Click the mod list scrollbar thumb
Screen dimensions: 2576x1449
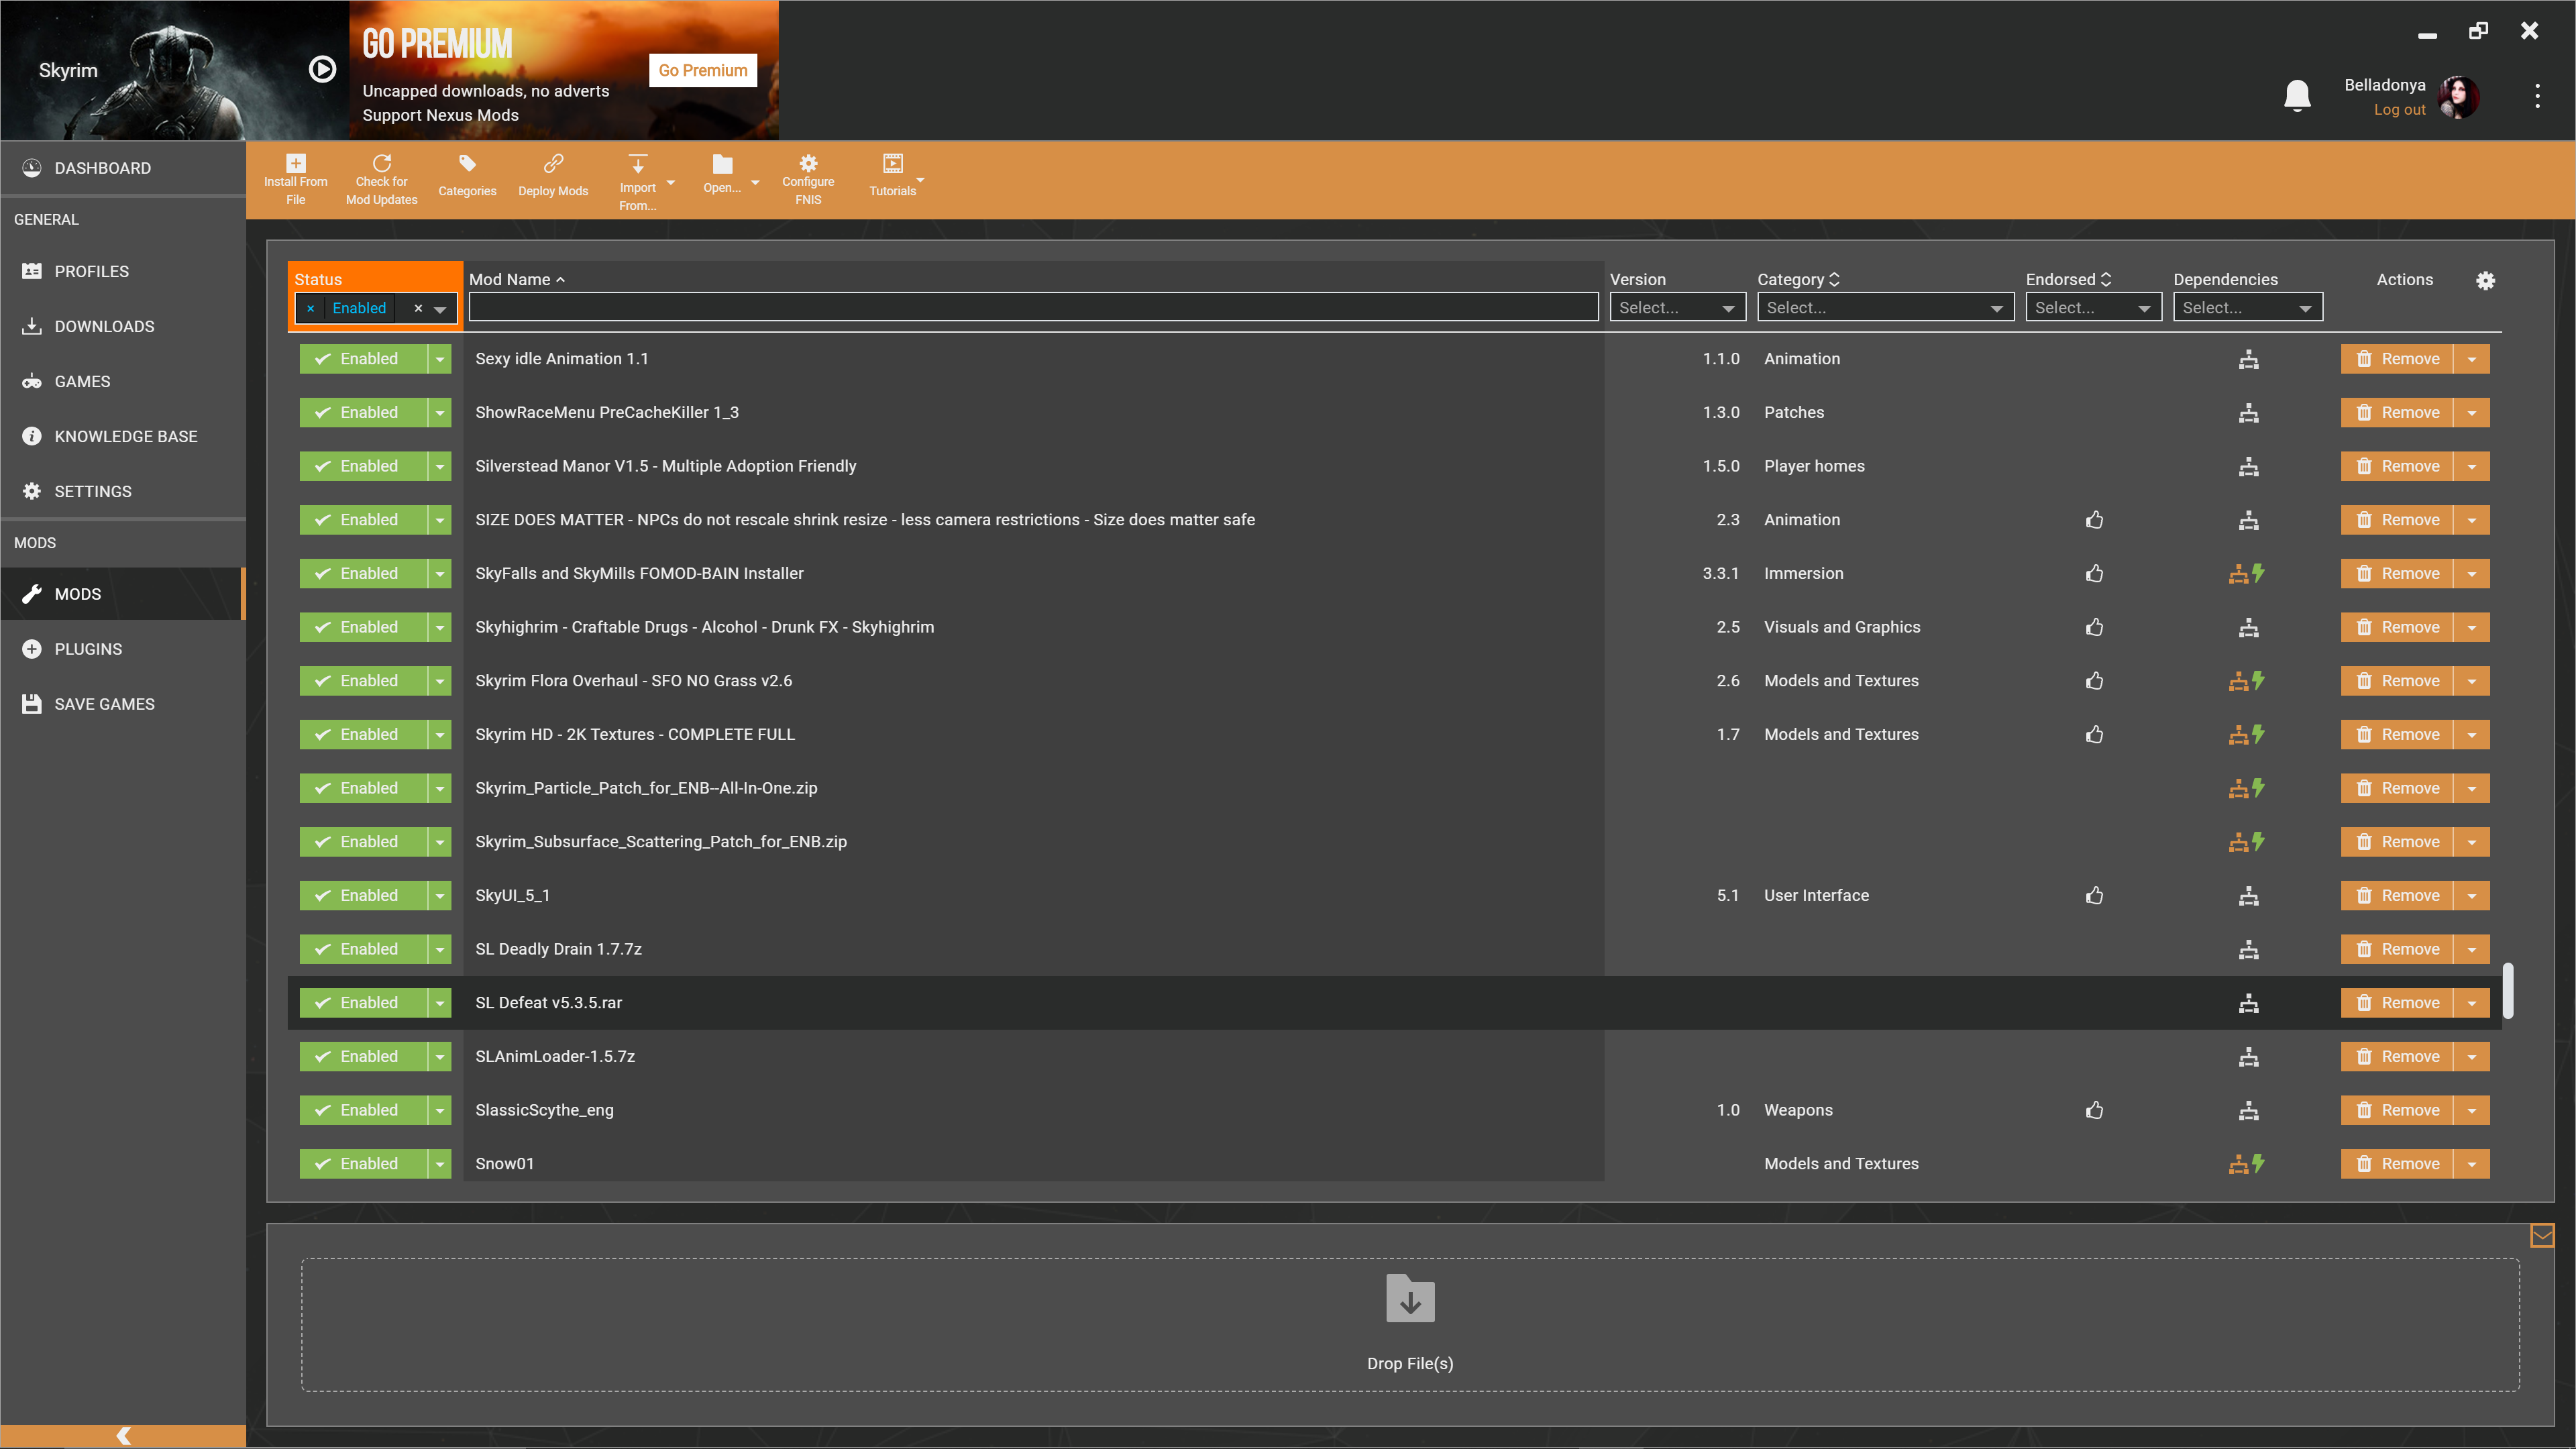(2508, 990)
